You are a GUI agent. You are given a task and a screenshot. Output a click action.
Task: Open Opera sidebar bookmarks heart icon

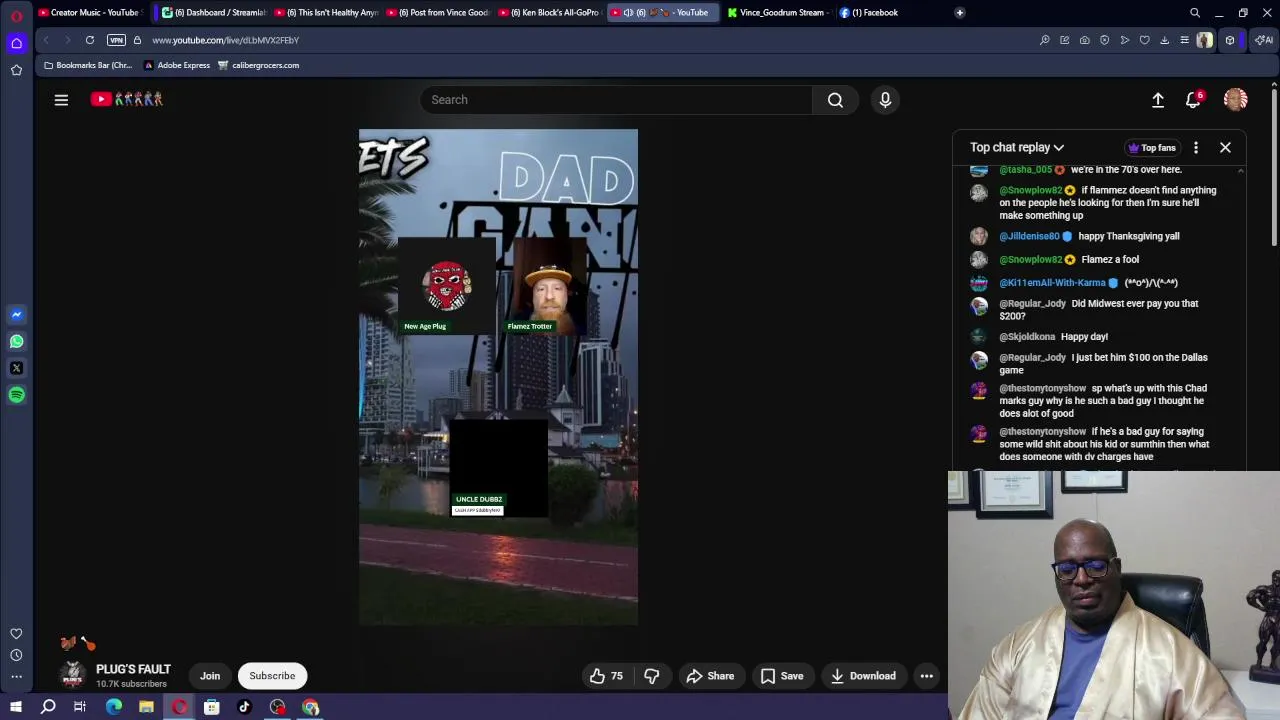[x=16, y=634]
